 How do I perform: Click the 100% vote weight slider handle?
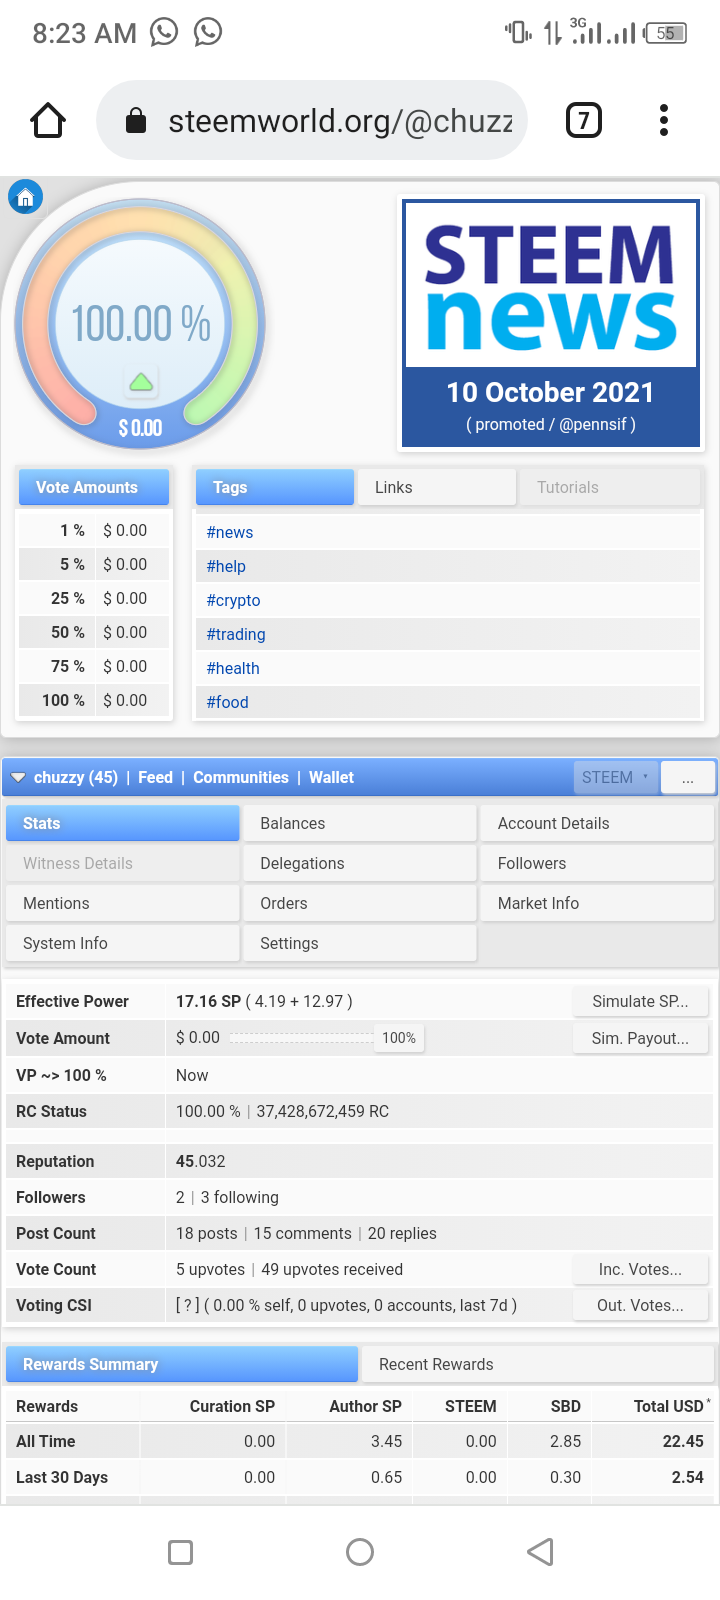point(398,1038)
